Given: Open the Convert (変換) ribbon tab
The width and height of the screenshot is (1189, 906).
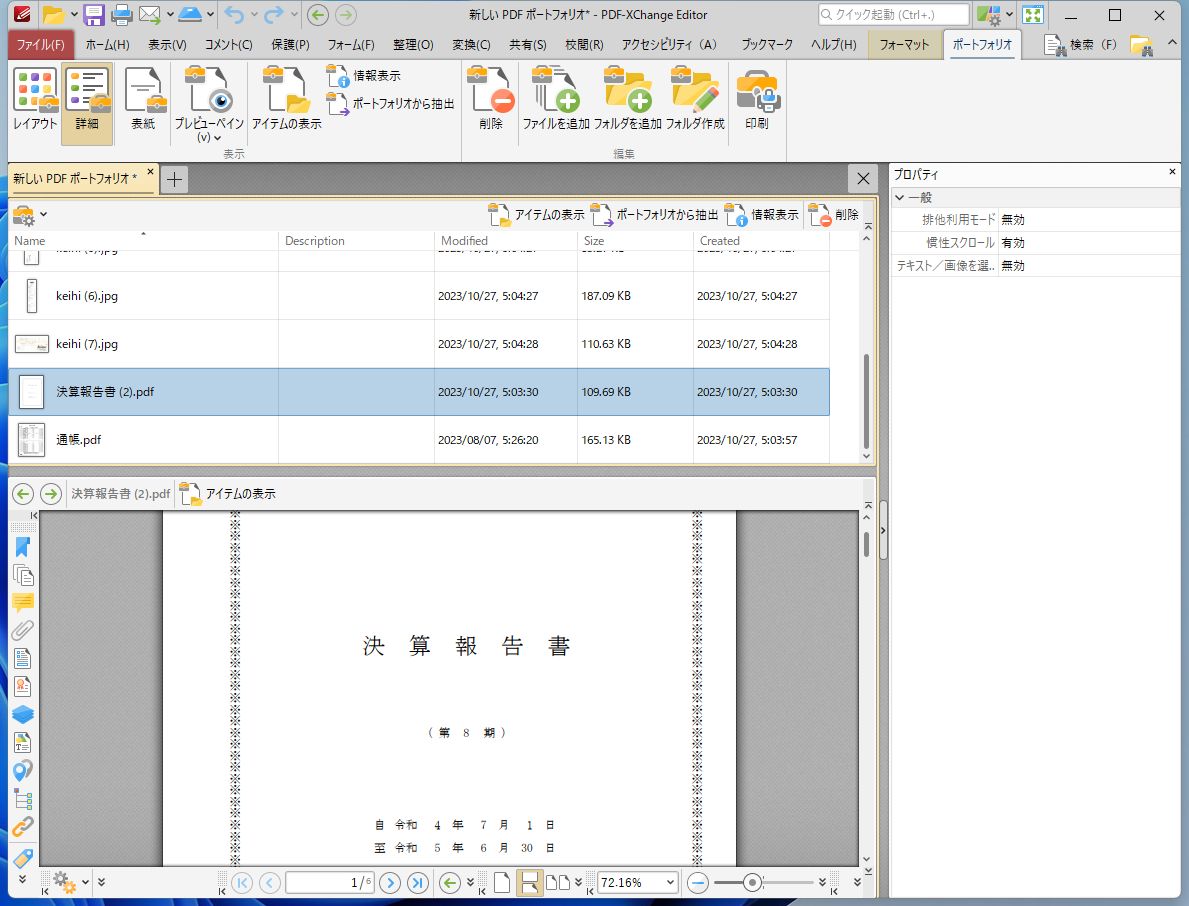Looking at the screenshot, I should pyautogui.click(x=471, y=45).
